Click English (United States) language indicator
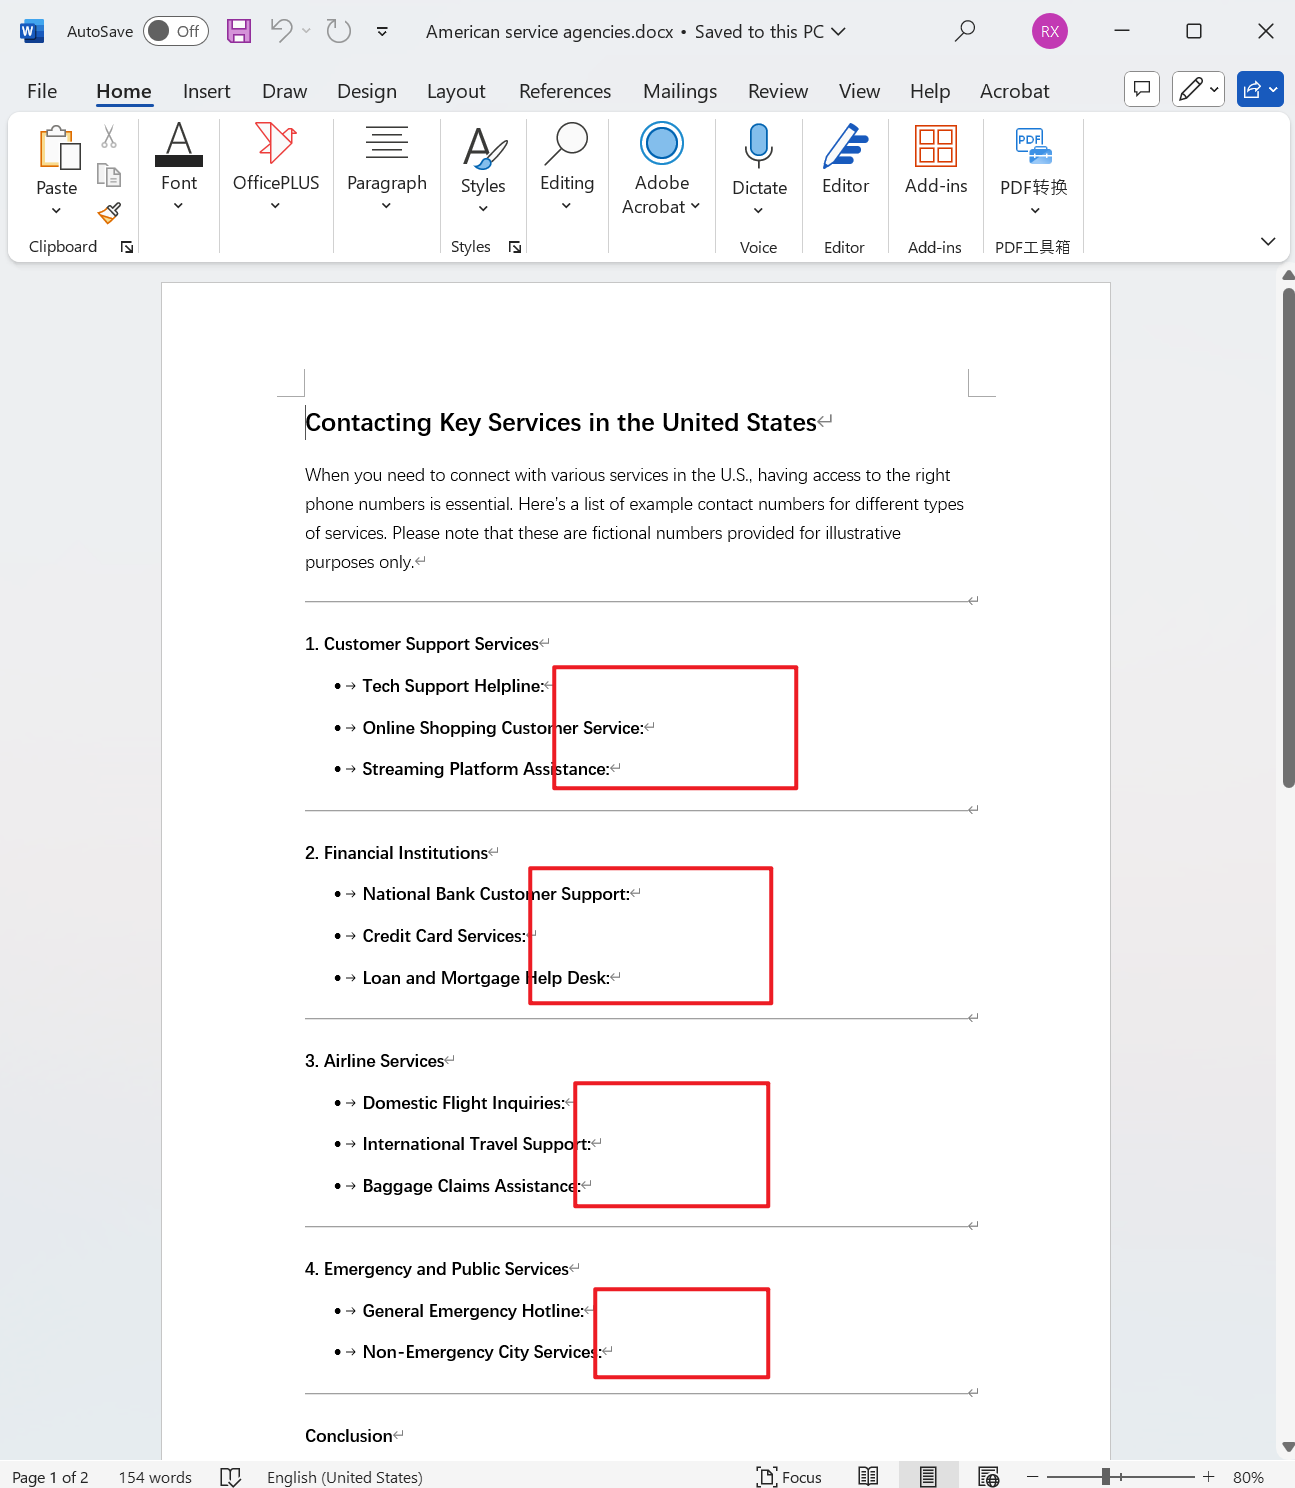 click(344, 1477)
